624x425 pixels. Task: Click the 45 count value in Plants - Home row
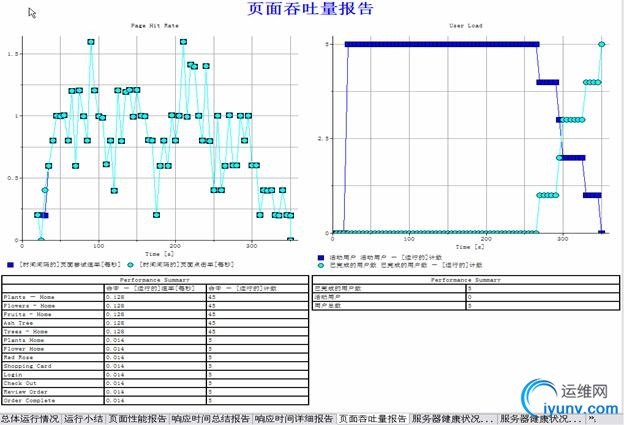pos(212,297)
